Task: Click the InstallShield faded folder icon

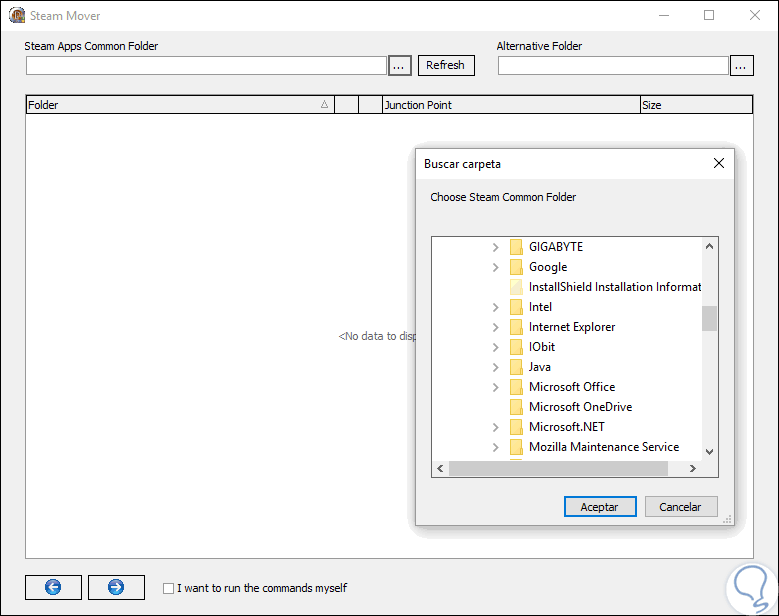Action: pos(516,287)
